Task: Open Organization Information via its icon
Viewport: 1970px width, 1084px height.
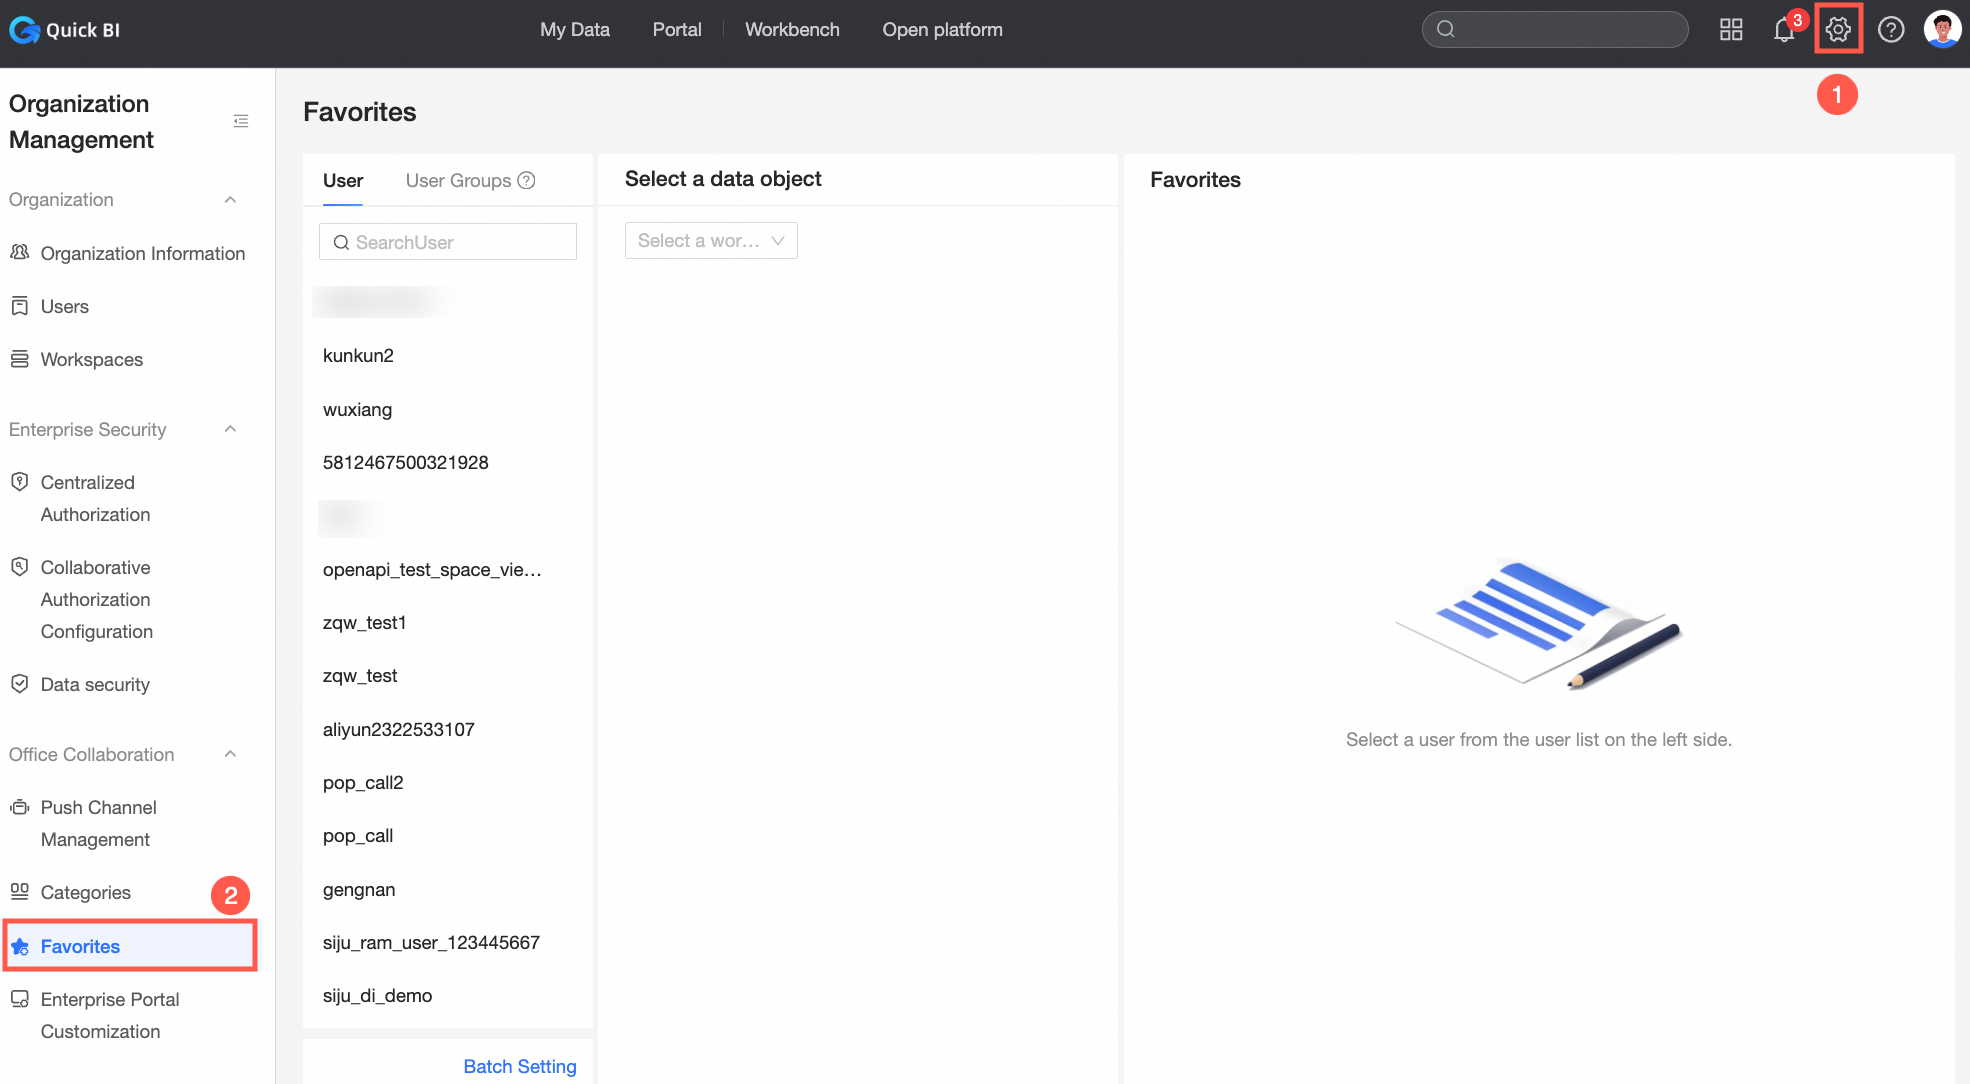Action: (20, 253)
